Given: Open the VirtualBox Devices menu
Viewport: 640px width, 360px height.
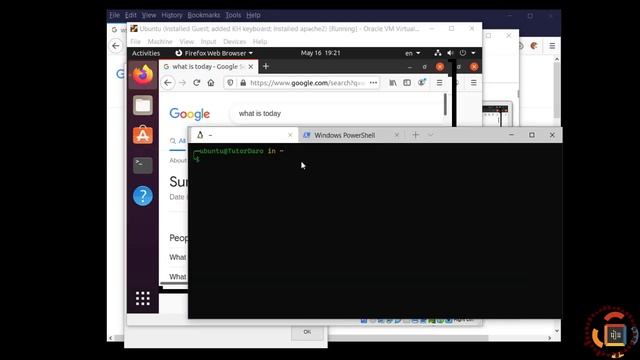Looking at the screenshot, I should [x=234, y=42].
